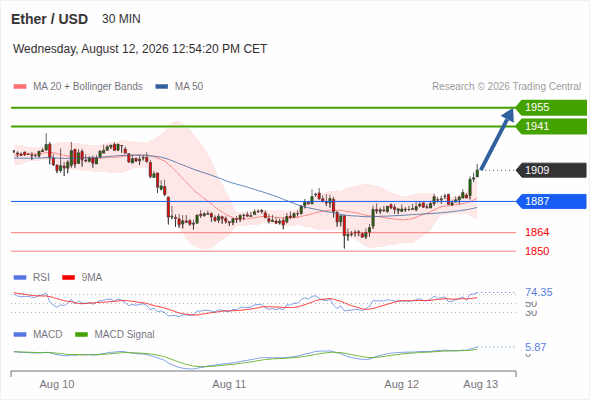
Task: Click the red 1850 support level label
Action: click(x=537, y=251)
